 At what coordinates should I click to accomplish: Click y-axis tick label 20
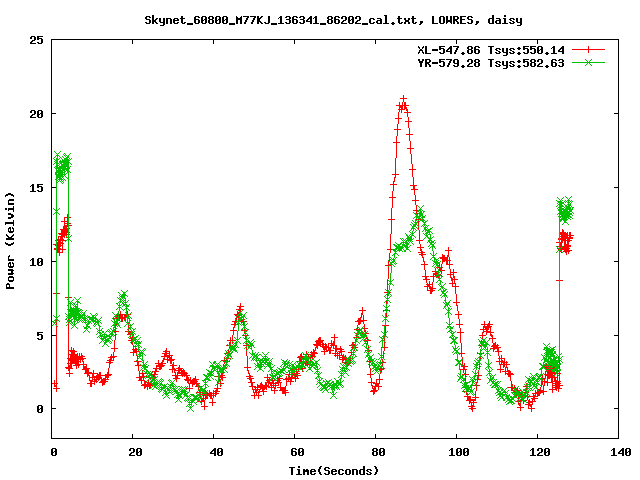[36, 114]
